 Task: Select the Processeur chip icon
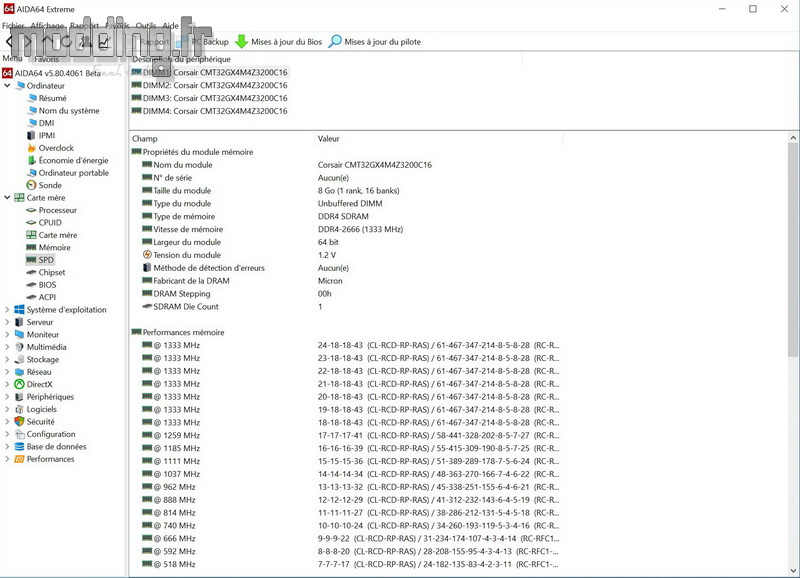32,210
